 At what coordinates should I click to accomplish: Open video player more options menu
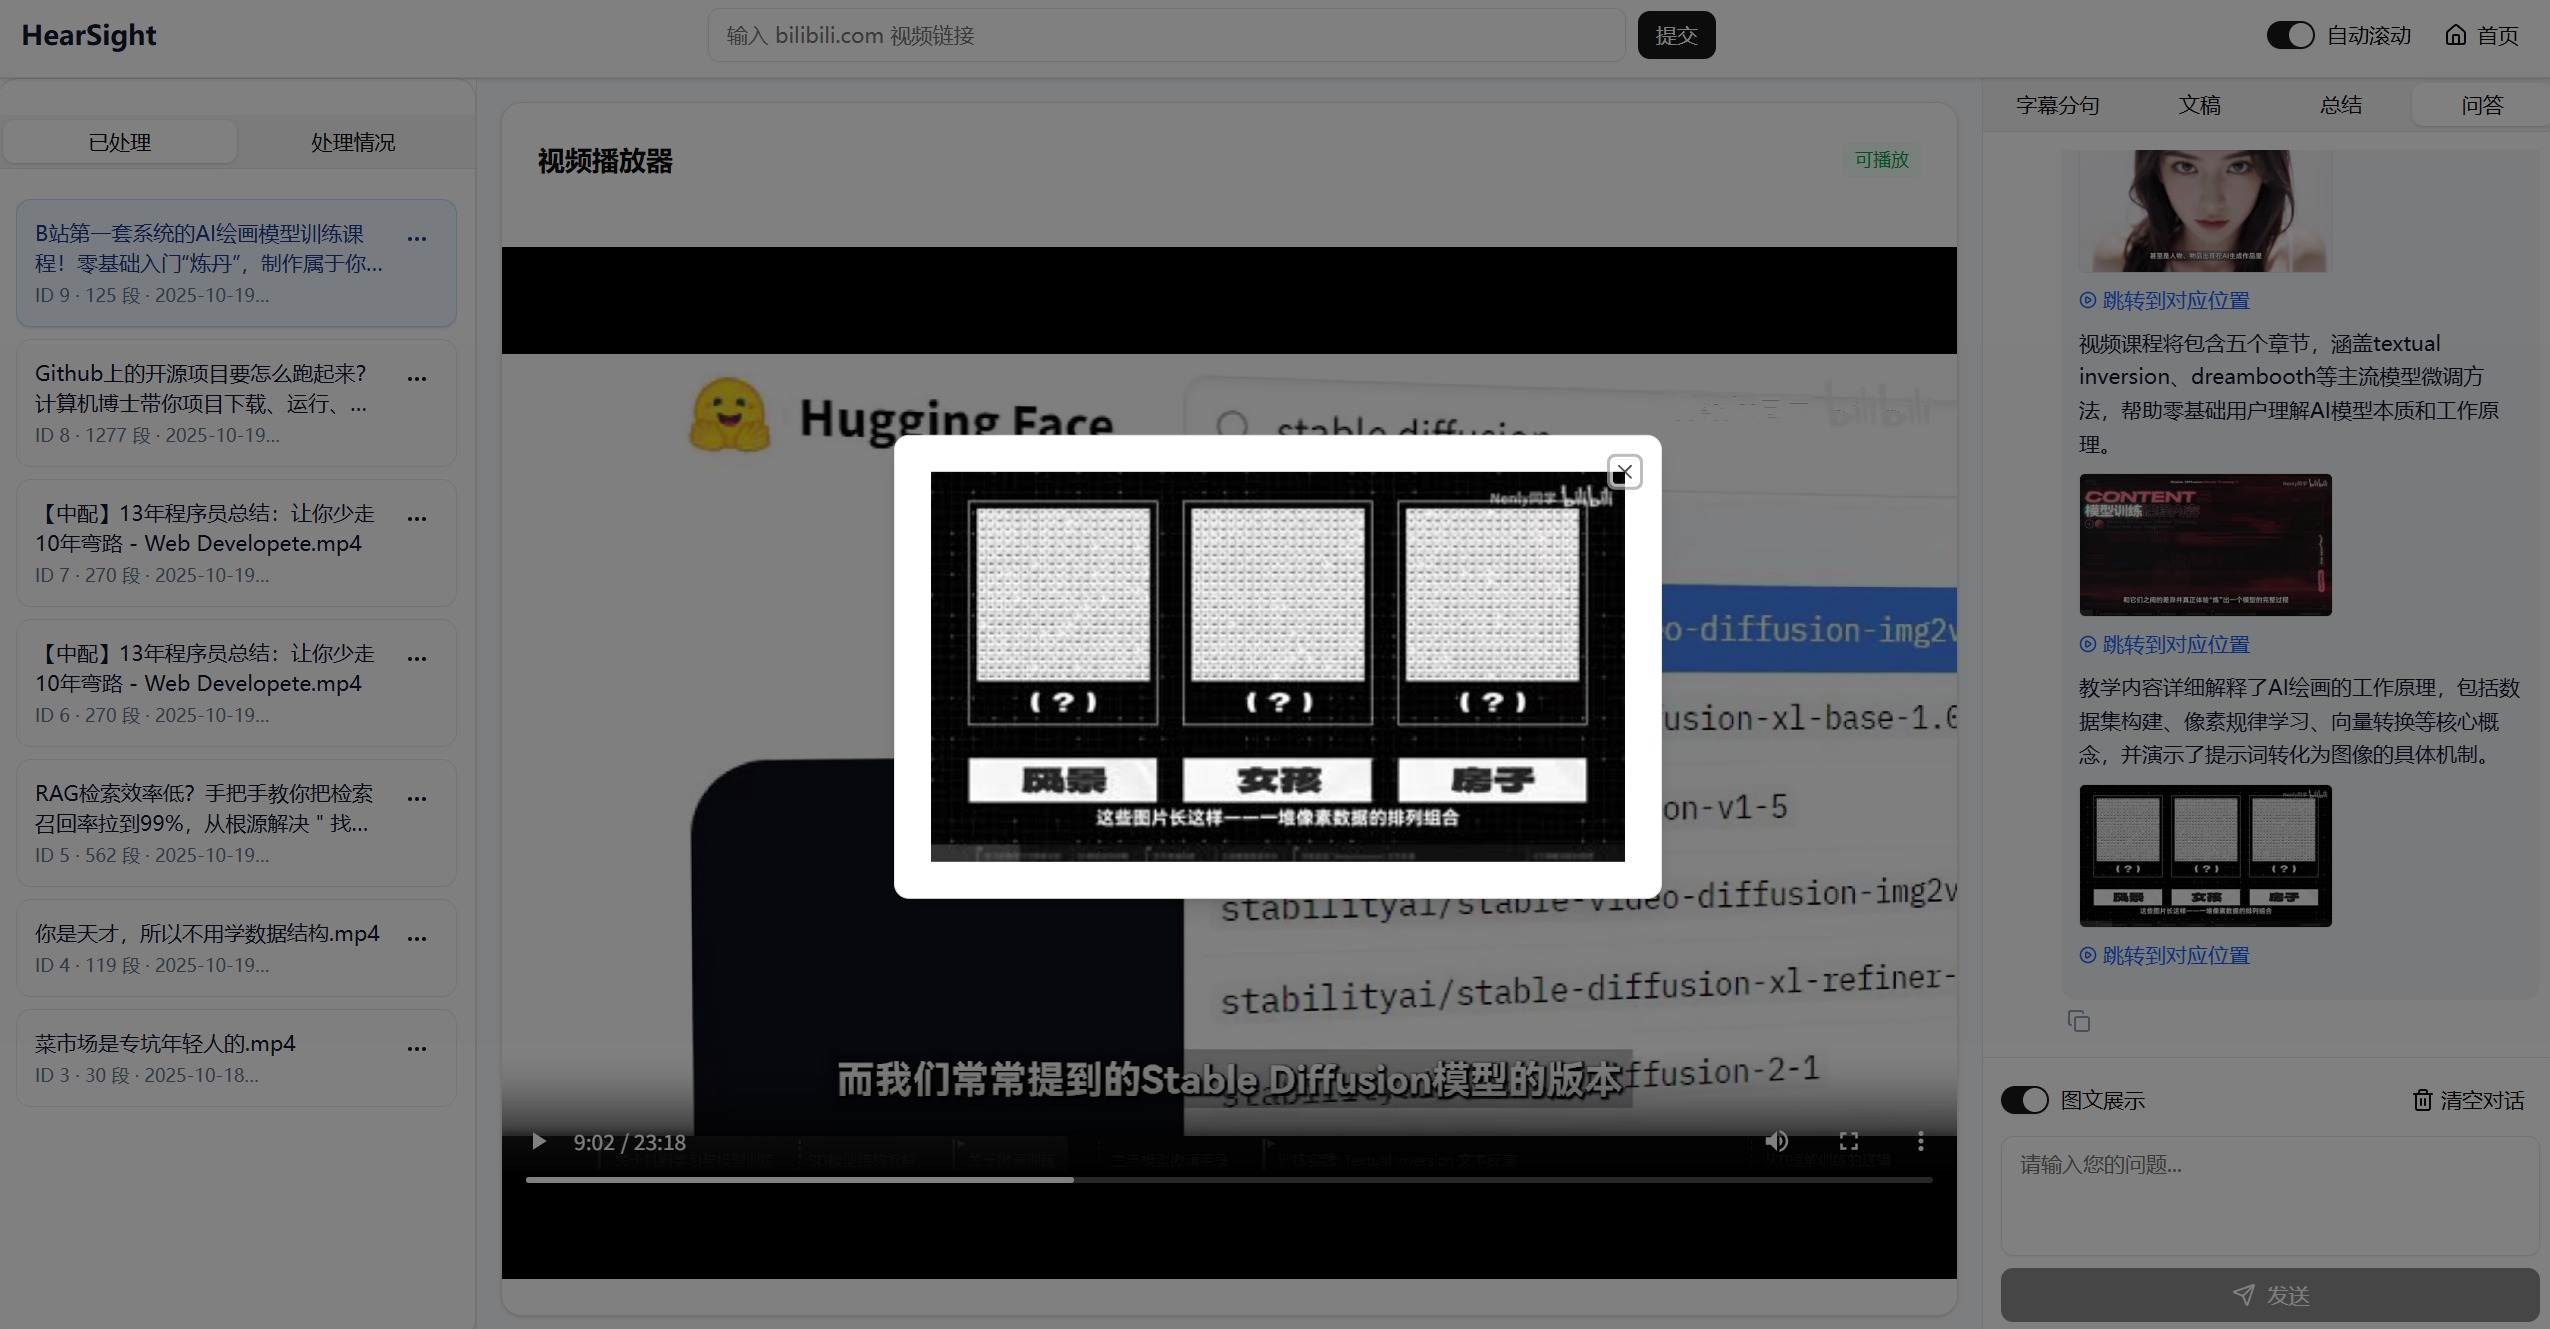[1920, 1141]
